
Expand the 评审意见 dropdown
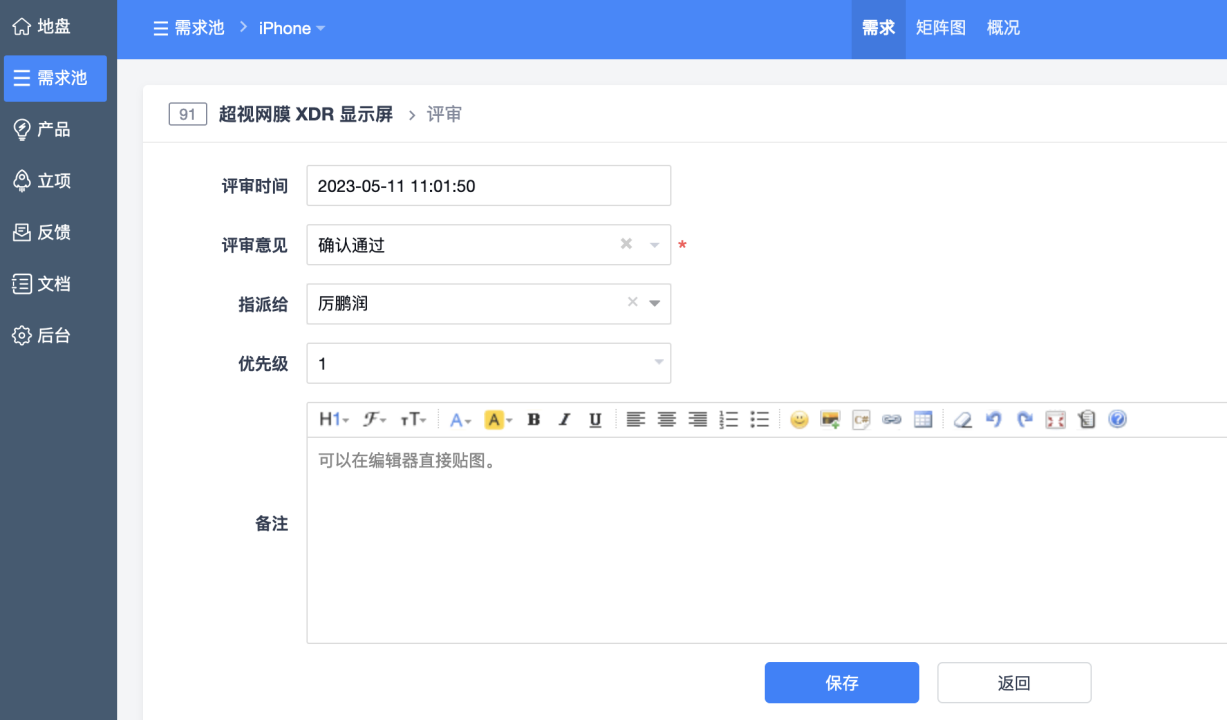[x=655, y=245]
